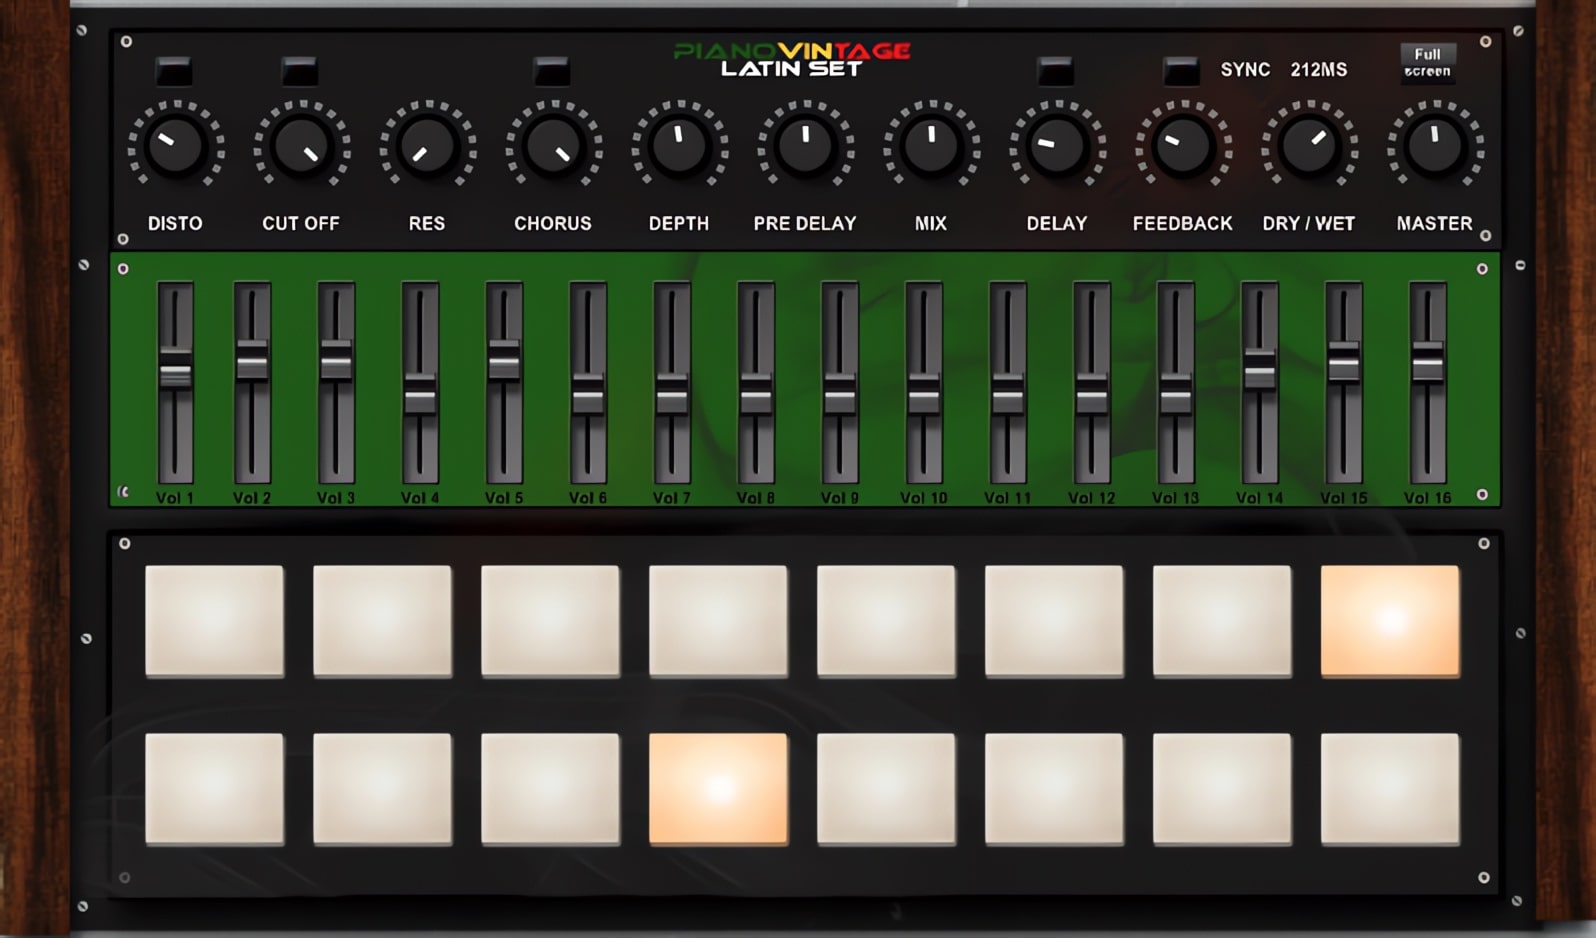Image resolution: width=1596 pixels, height=938 pixels.
Task: Click the SYNC label text
Action: pyautogui.click(x=1245, y=70)
